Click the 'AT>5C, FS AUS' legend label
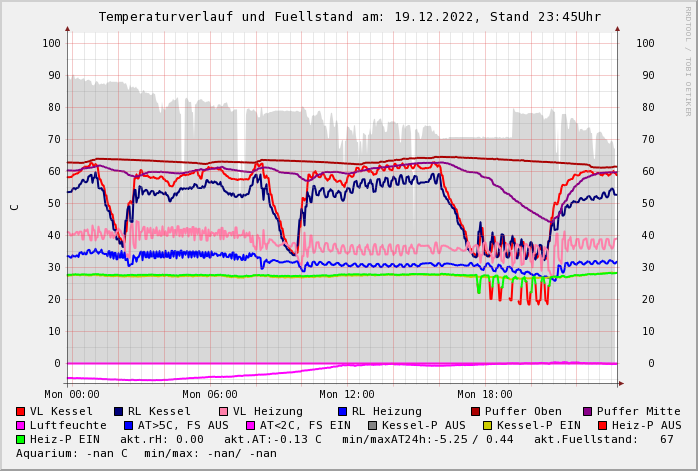The width and height of the screenshot is (698, 471). pos(182,426)
